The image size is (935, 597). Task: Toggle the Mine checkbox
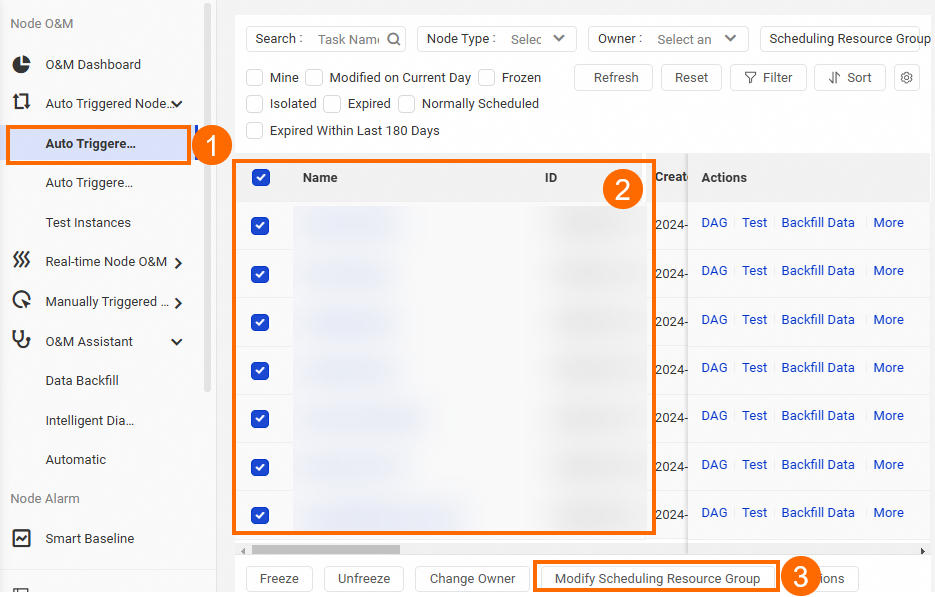point(255,78)
